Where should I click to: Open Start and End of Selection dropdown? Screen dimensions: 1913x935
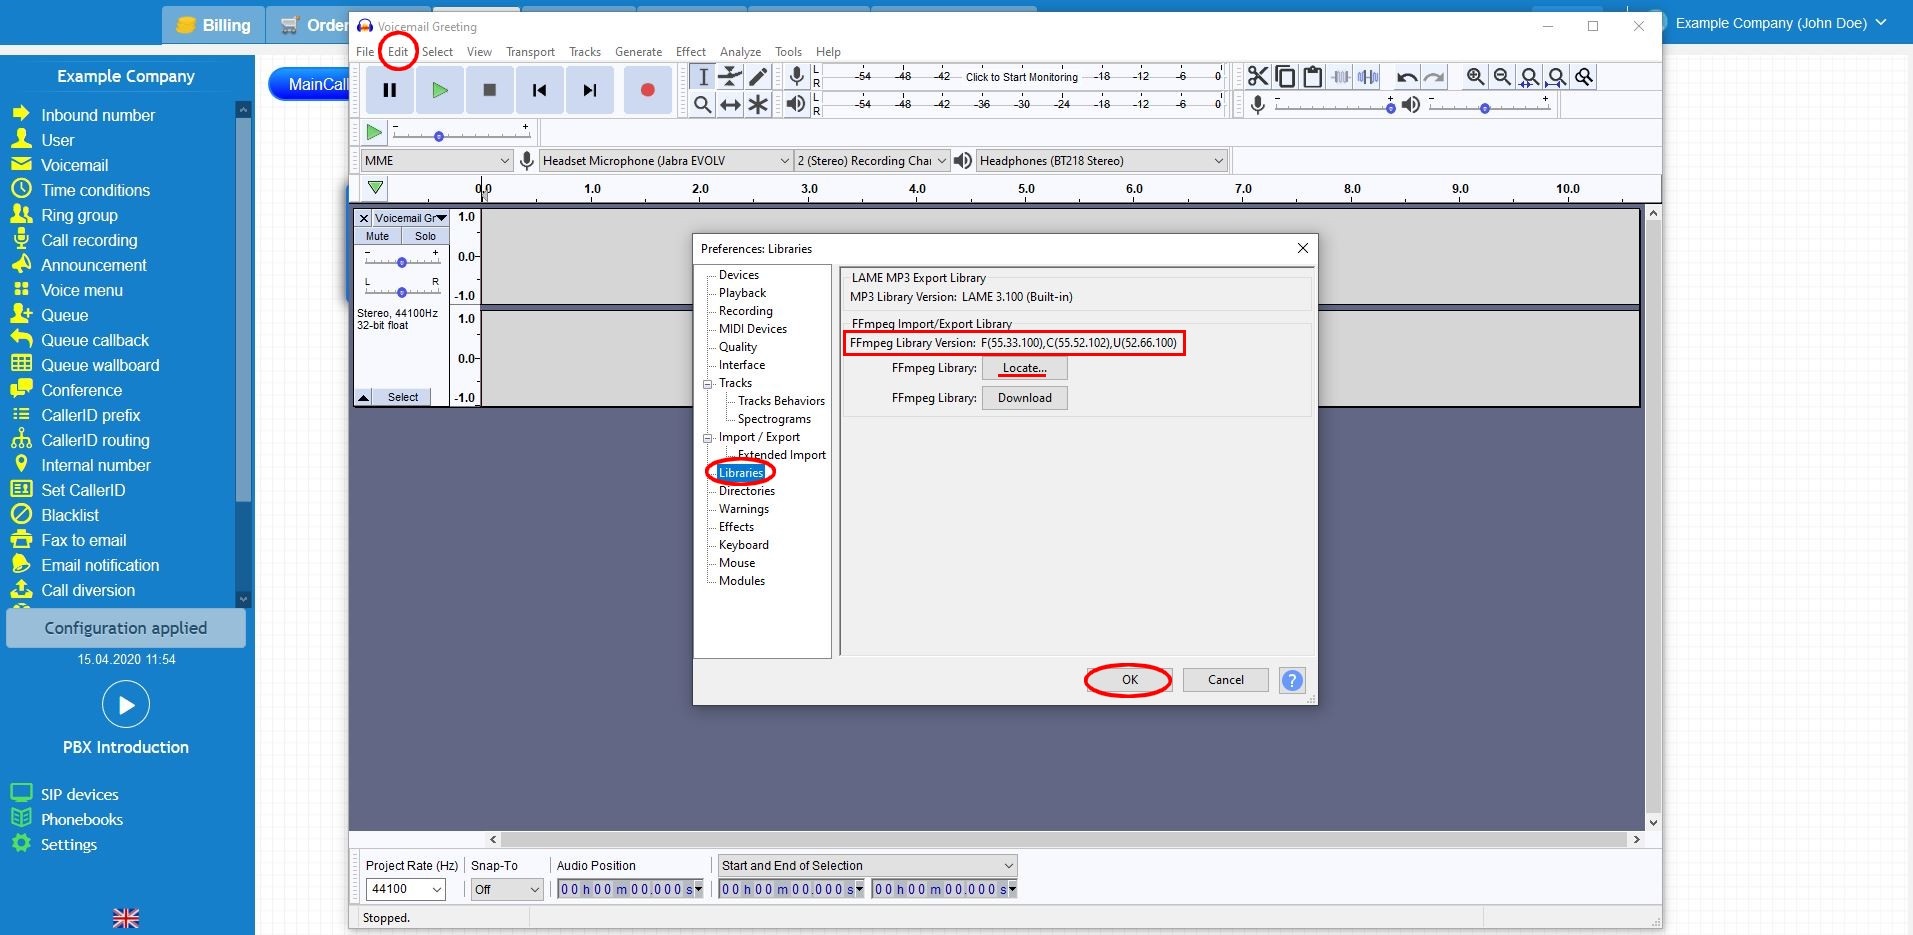[868, 865]
